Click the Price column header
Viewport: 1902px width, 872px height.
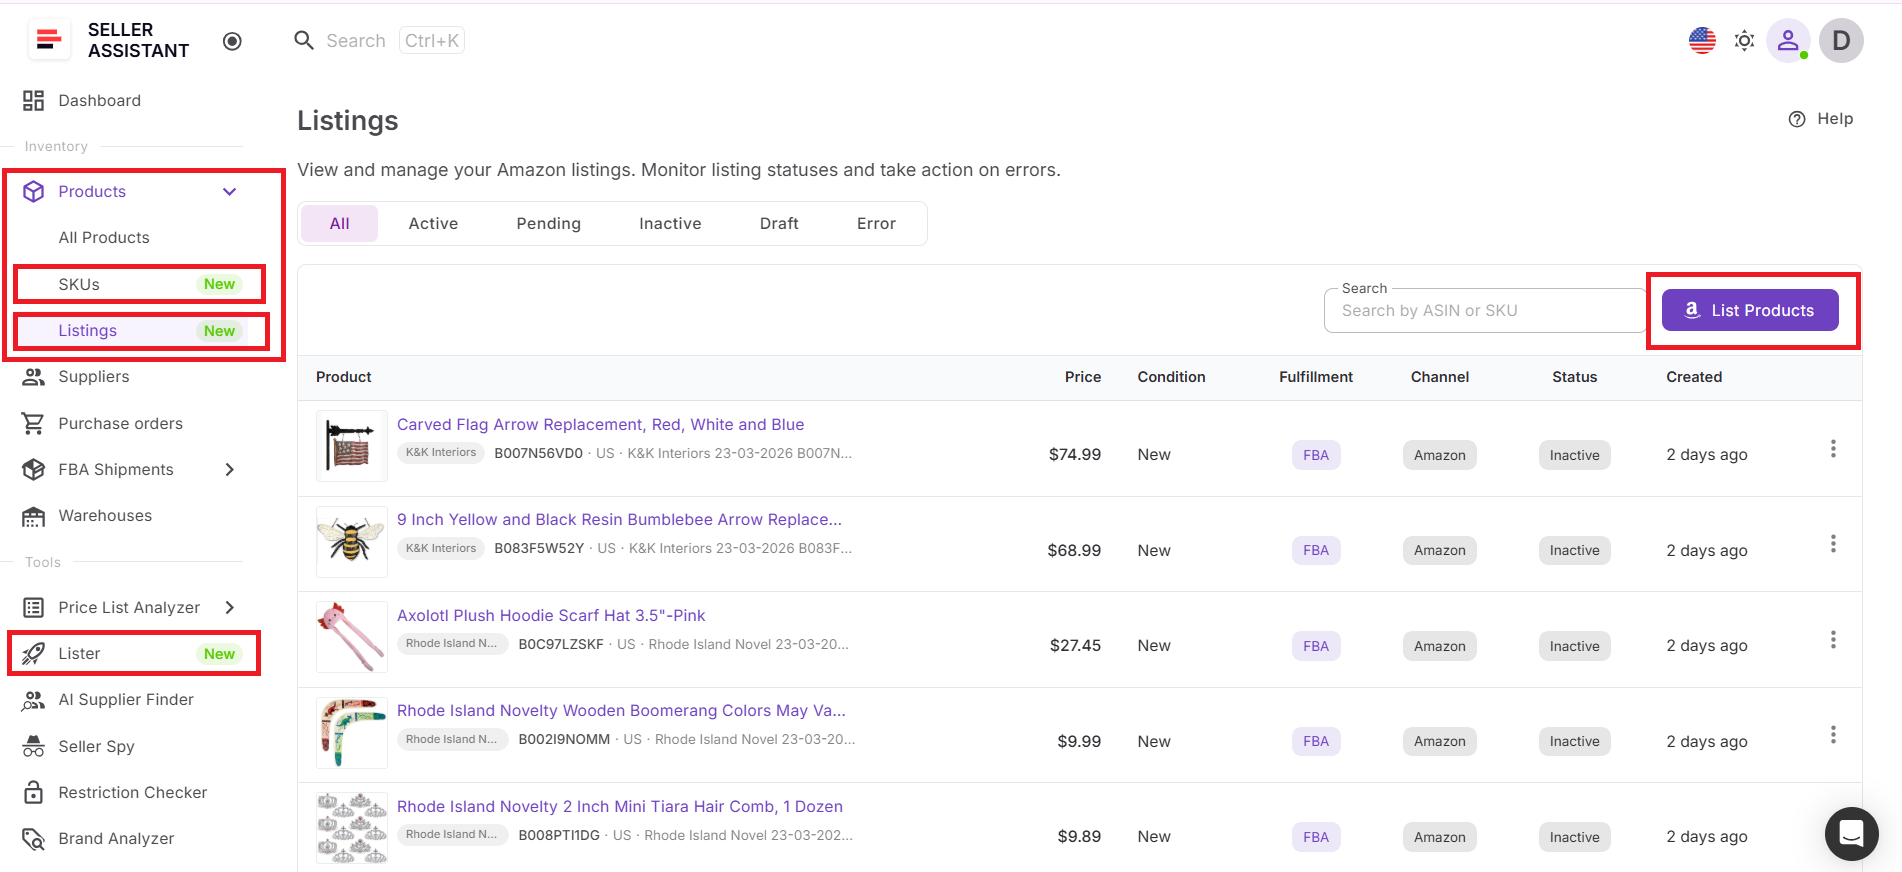pyautogui.click(x=1082, y=377)
